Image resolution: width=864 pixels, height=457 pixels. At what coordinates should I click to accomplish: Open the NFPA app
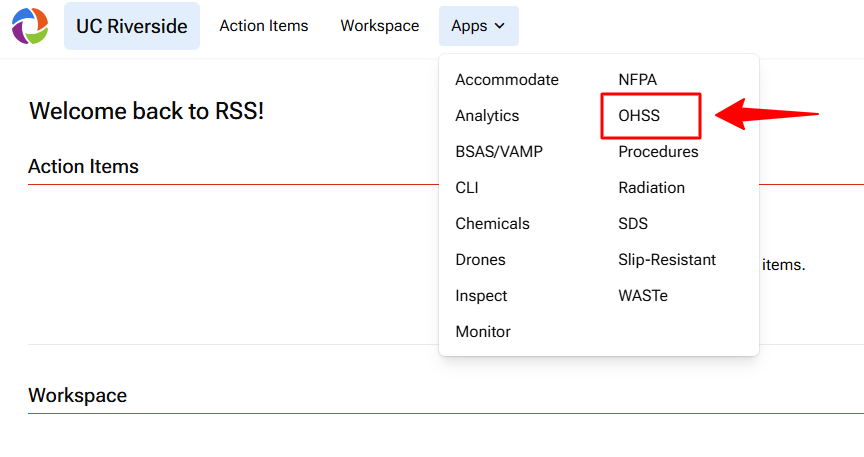637,80
